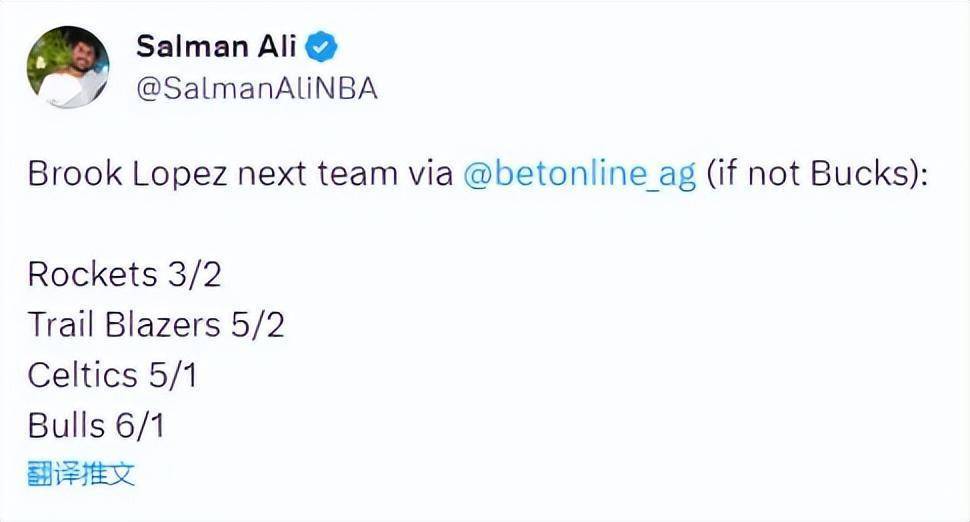Click the 翻译推文 translate tweet link
970x522 pixels.
[x=81, y=473]
